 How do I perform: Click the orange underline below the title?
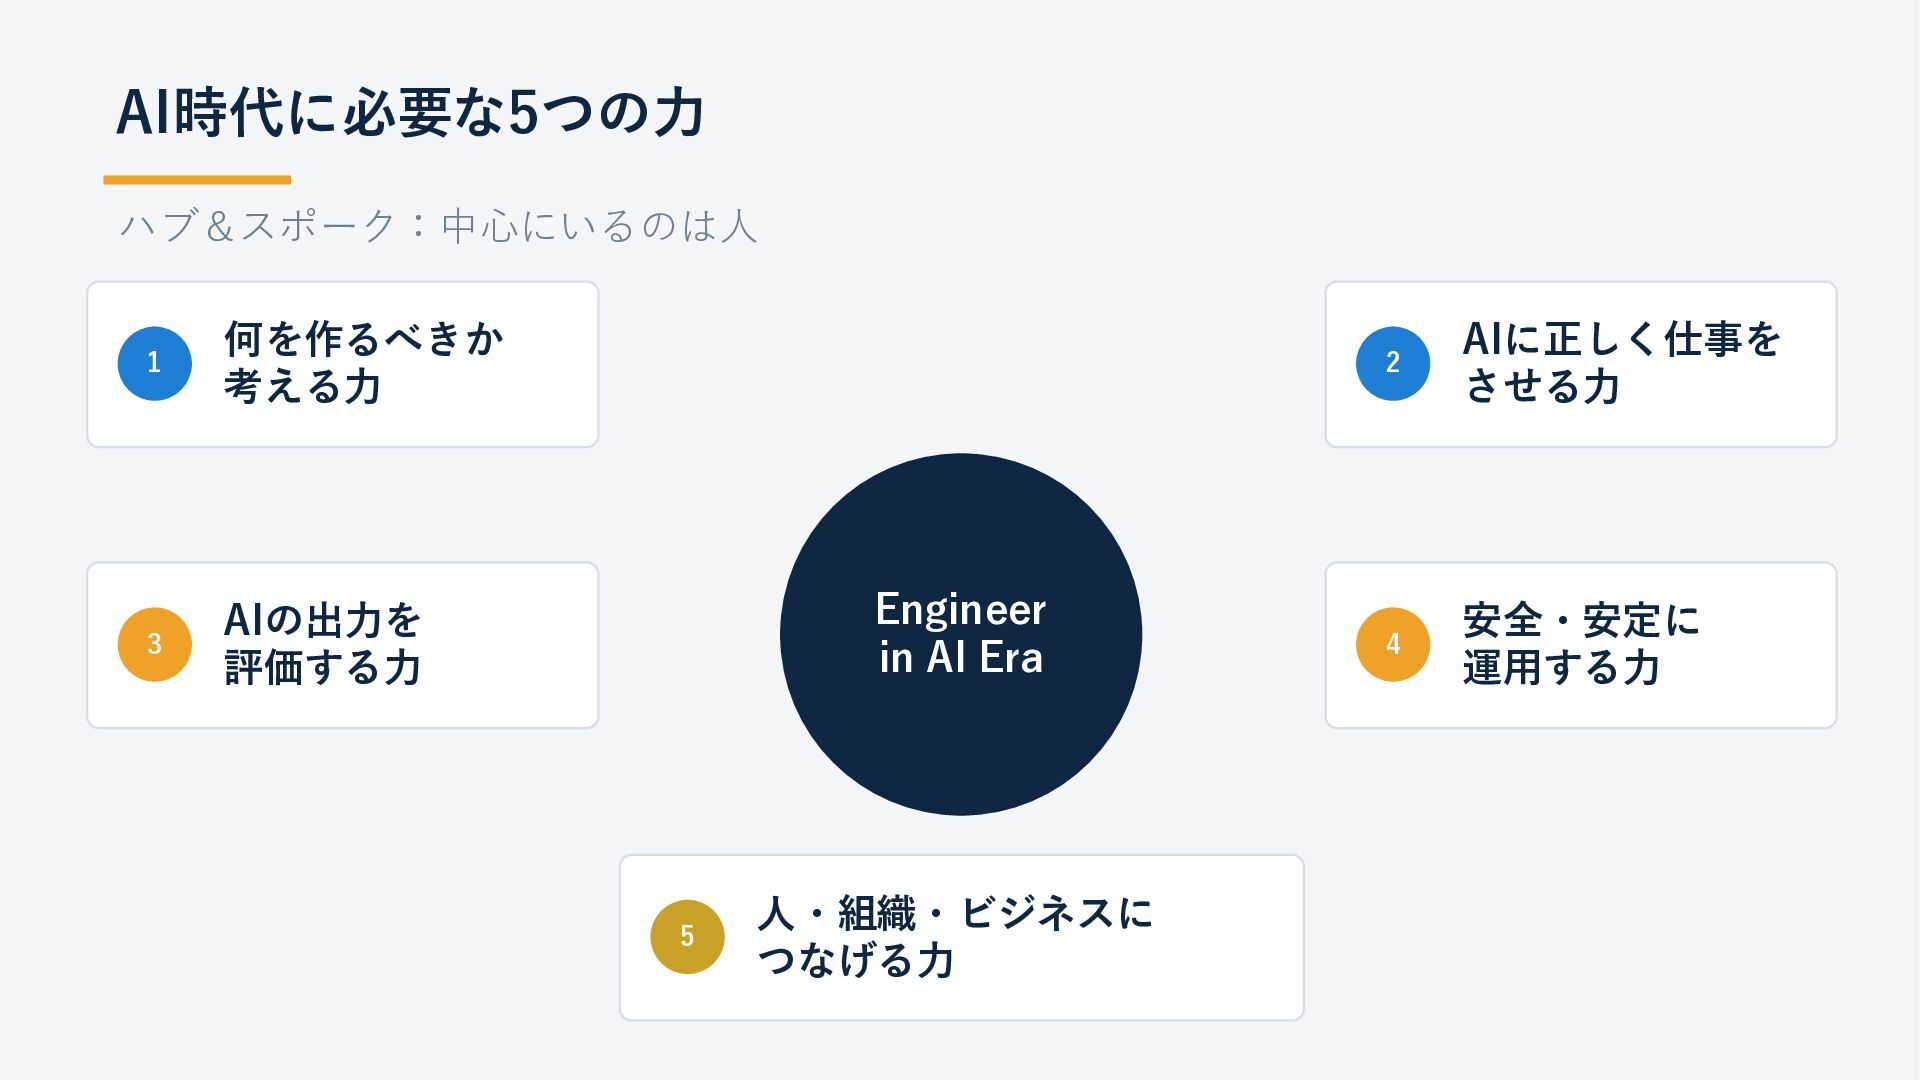197,180
